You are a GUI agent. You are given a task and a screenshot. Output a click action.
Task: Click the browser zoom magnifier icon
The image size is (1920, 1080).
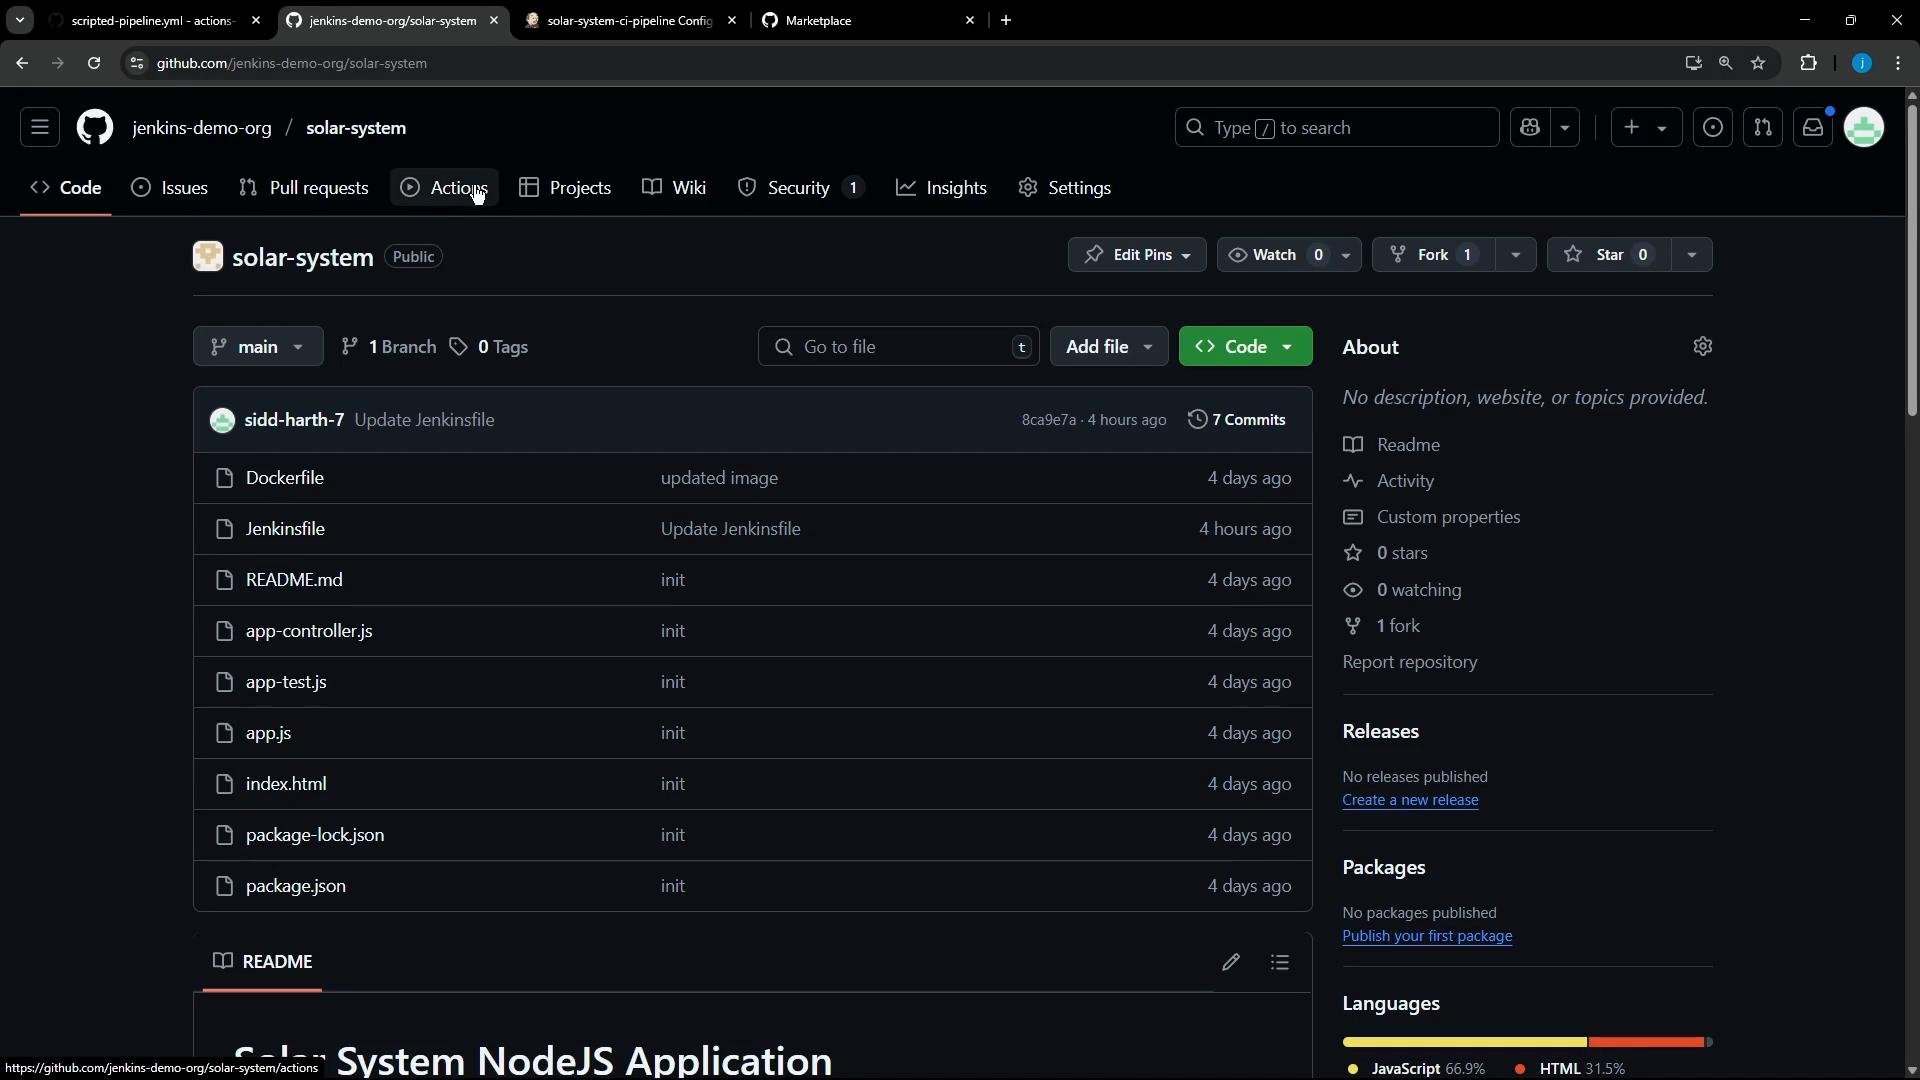click(x=1726, y=63)
